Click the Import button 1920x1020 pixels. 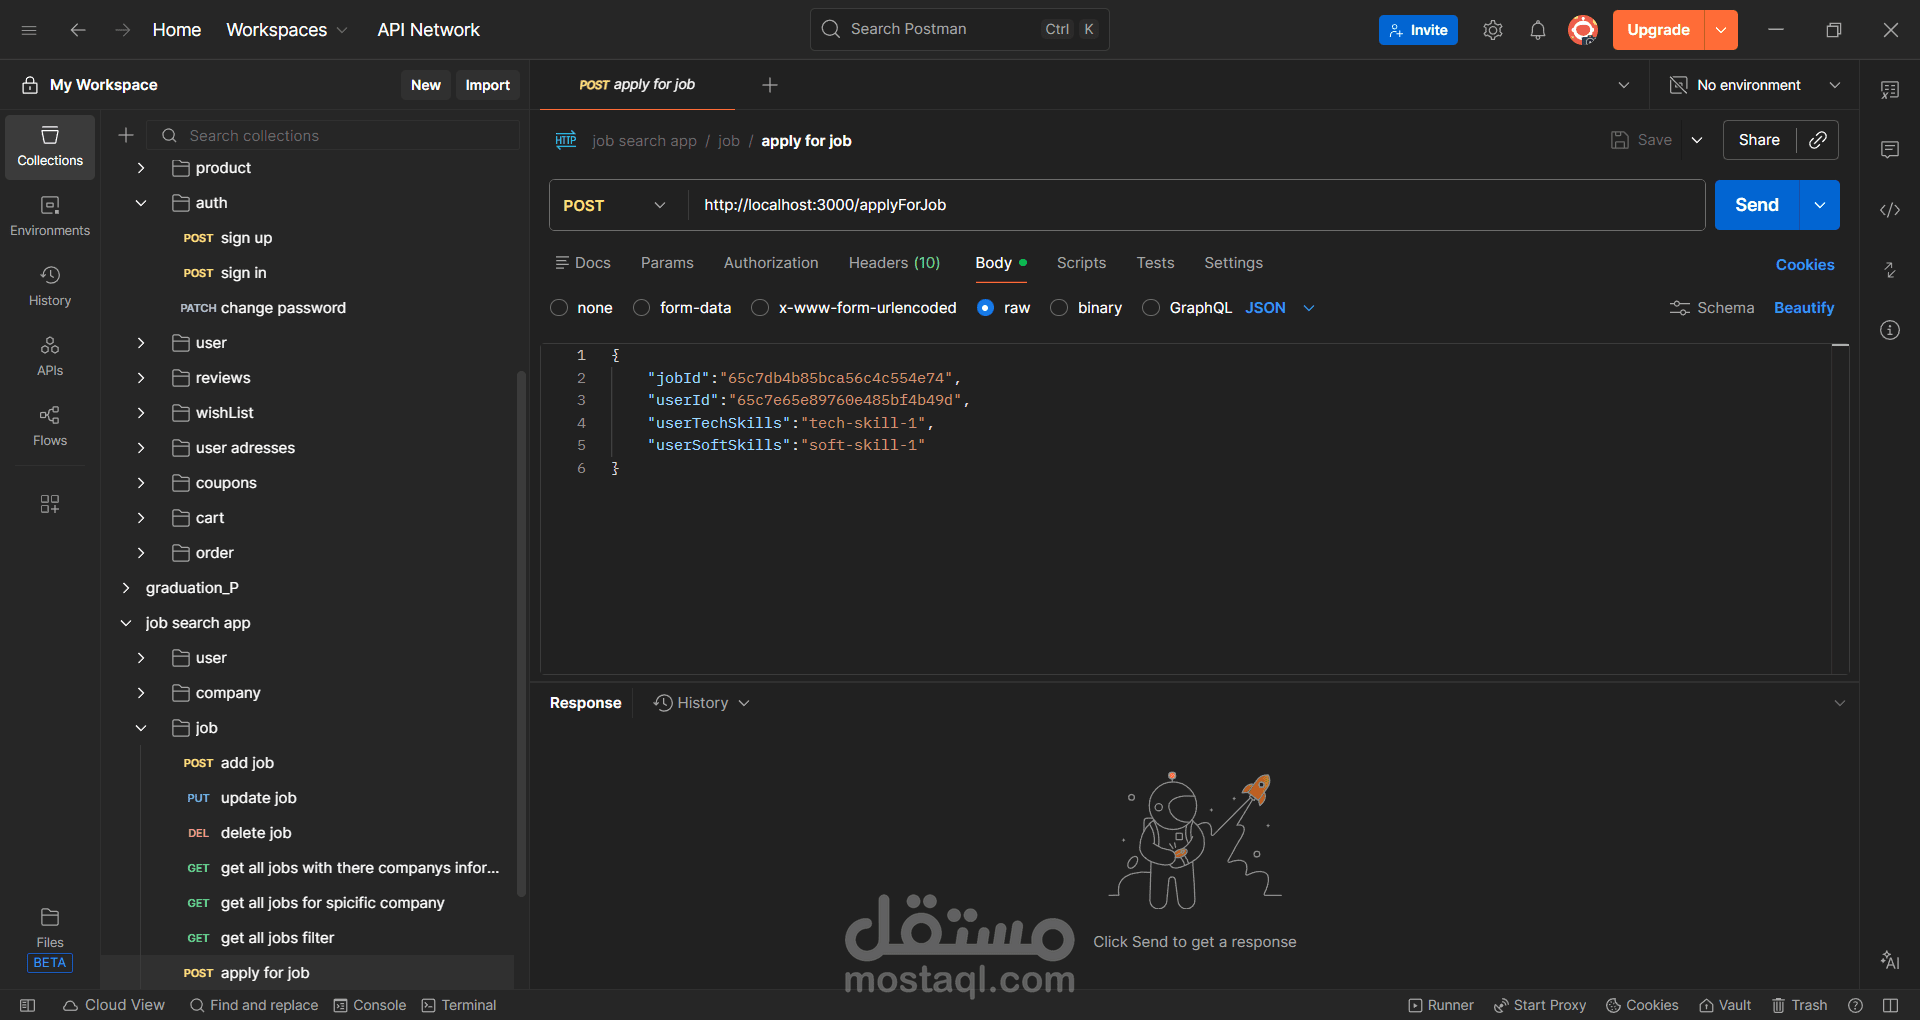[488, 85]
